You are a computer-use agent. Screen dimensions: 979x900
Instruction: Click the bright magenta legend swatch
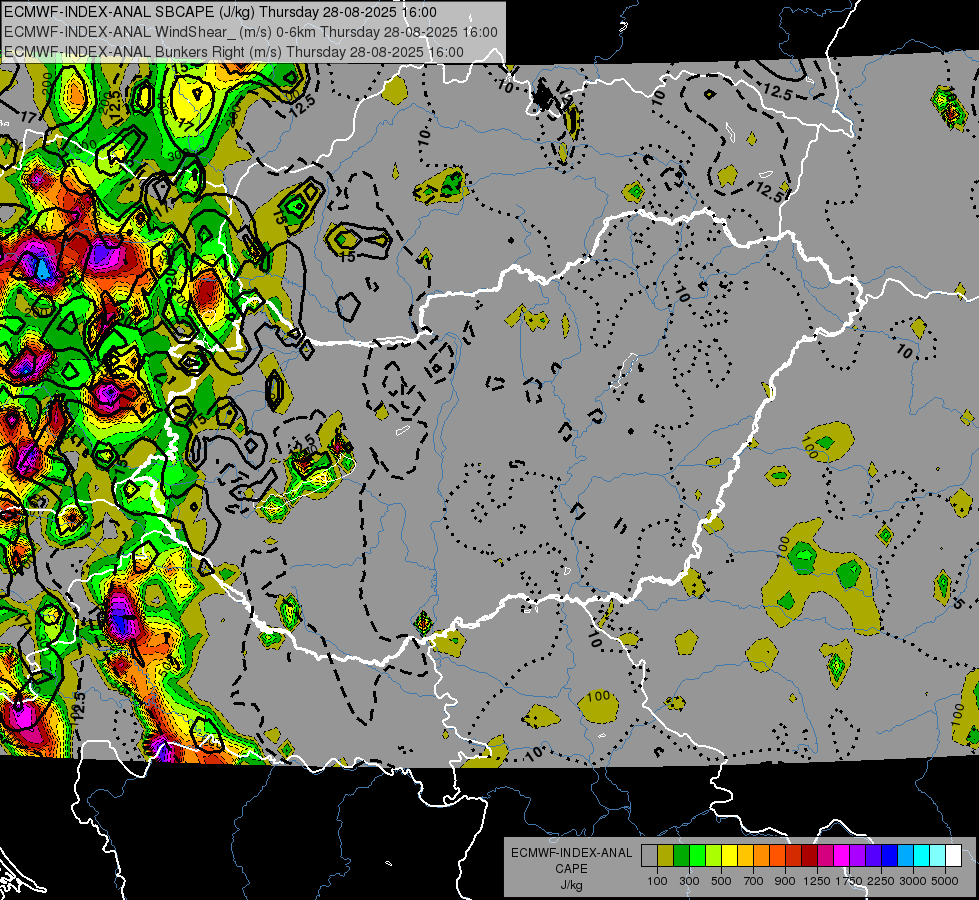842,855
